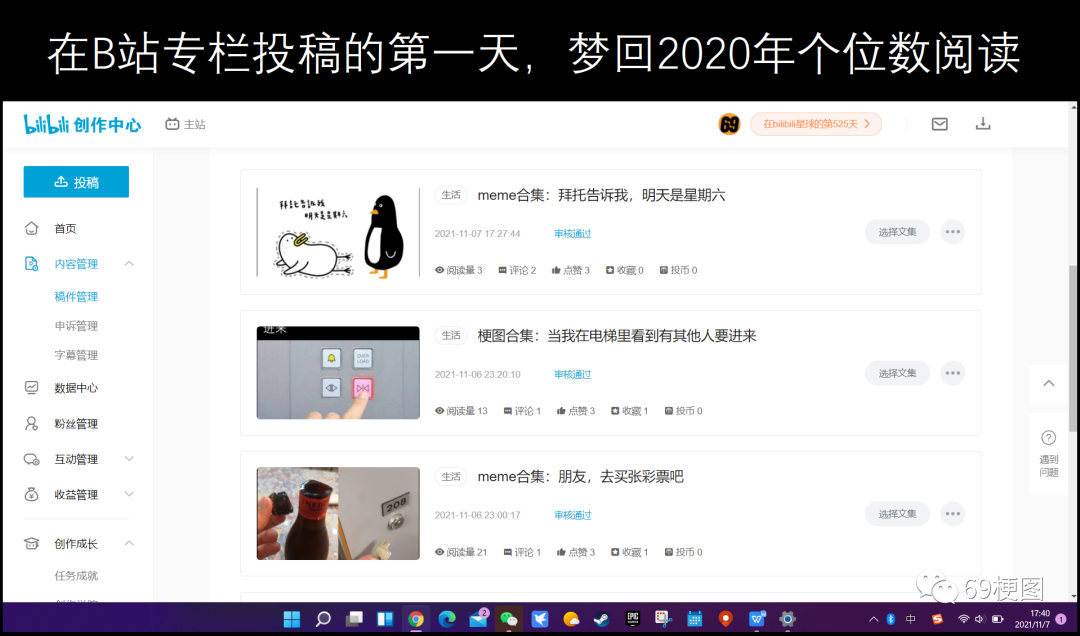Click 选择文集 for the 彩票 article
Screen dimensions: 1080x636
click(x=897, y=513)
